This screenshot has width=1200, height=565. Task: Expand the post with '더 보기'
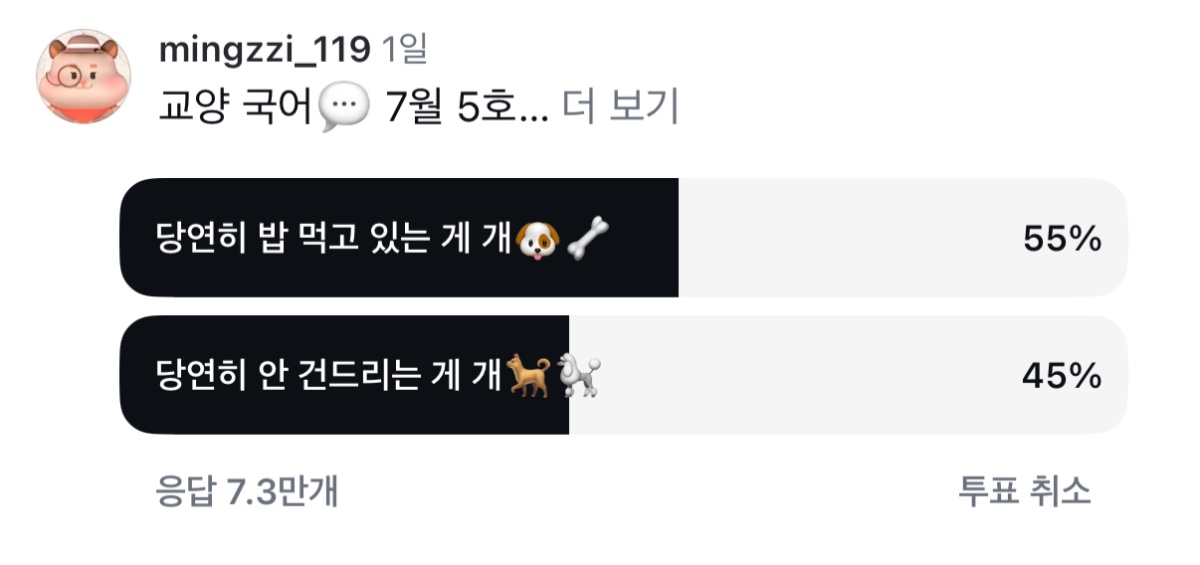[x=620, y=107]
